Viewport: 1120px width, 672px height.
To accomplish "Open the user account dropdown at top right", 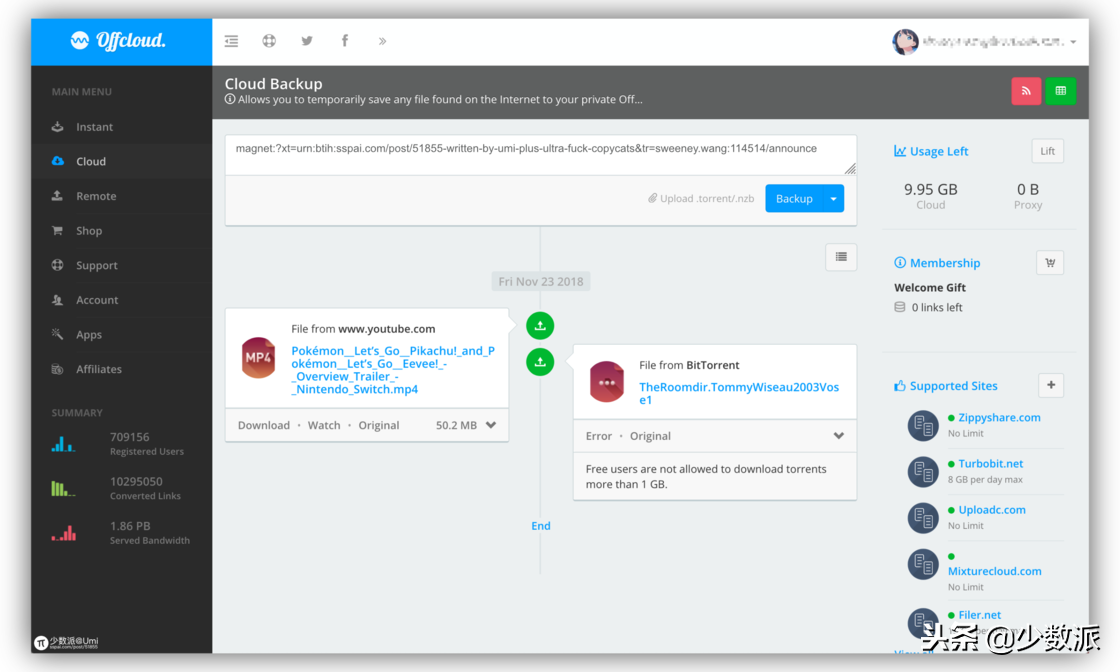I will [984, 41].
